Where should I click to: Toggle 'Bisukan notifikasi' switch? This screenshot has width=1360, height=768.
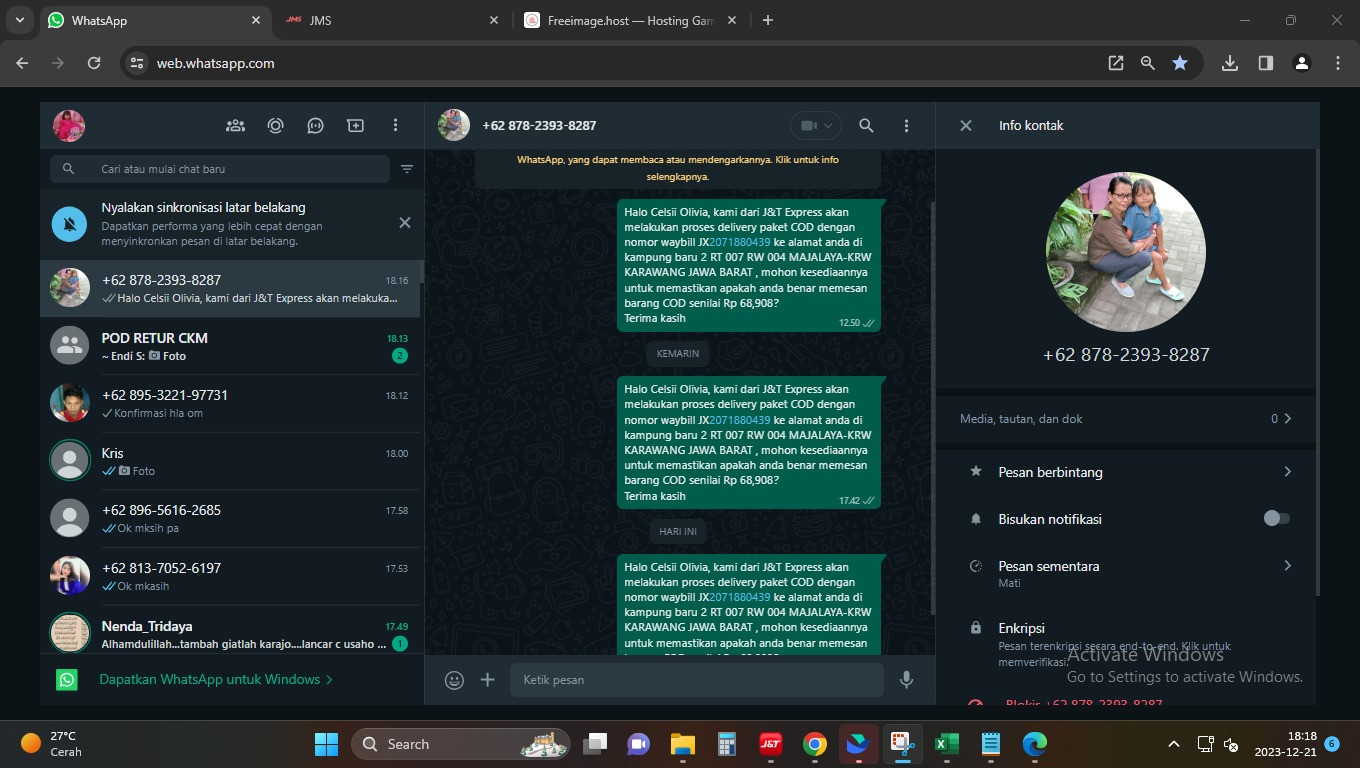pos(1276,518)
